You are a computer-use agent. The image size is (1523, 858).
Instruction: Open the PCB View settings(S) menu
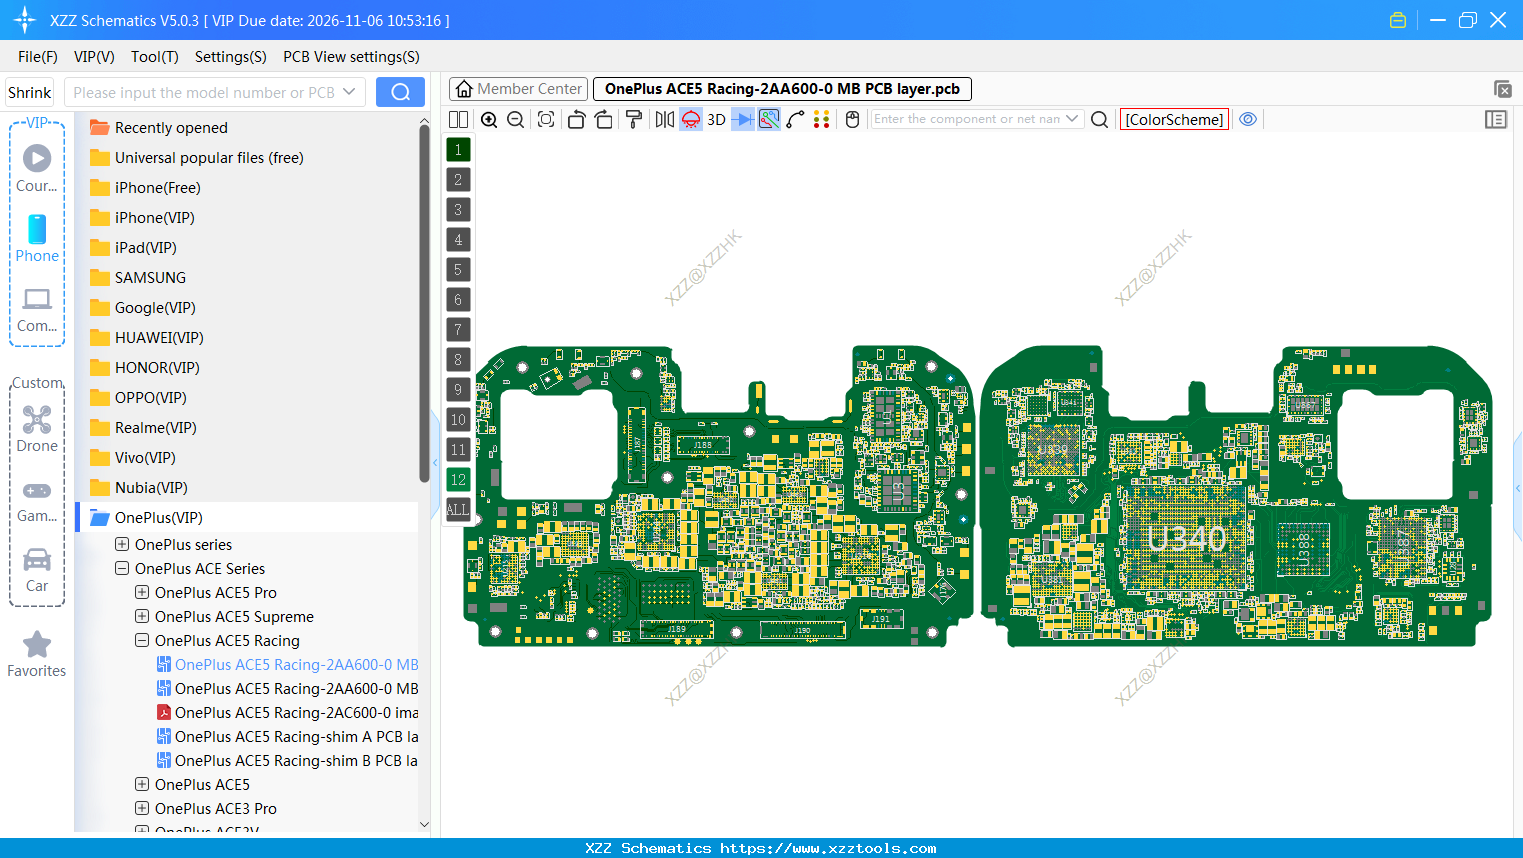click(x=350, y=57)
